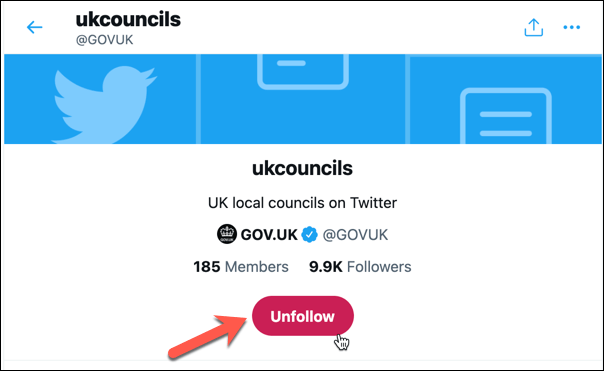Screen dimensions: 604x371
Task: Click the large ukcouncils list name
Action: pos(302,168)
